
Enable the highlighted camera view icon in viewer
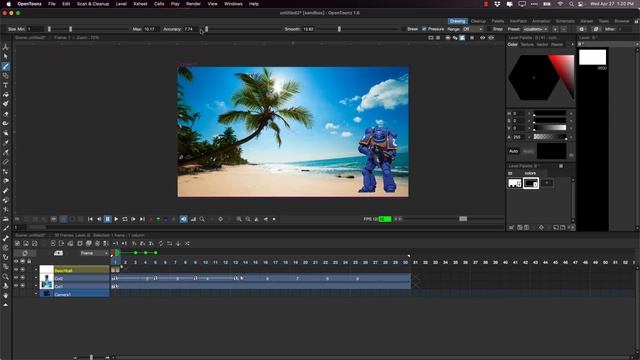point(462,38)
